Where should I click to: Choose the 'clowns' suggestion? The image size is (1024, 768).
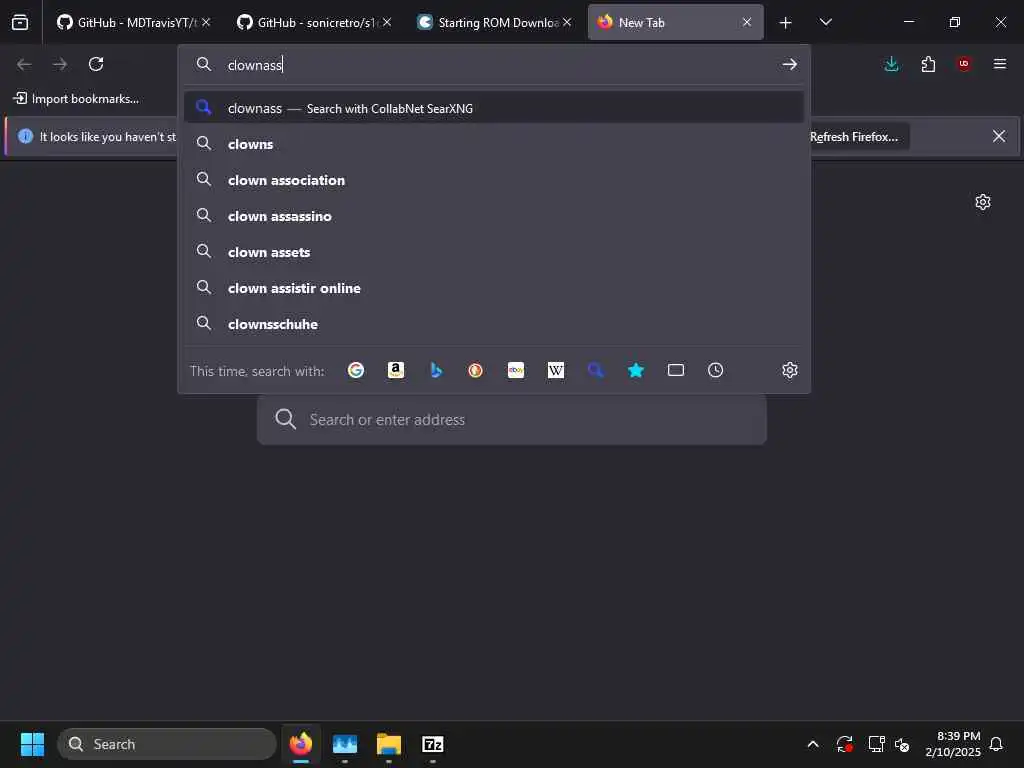(x=494, y=144)
